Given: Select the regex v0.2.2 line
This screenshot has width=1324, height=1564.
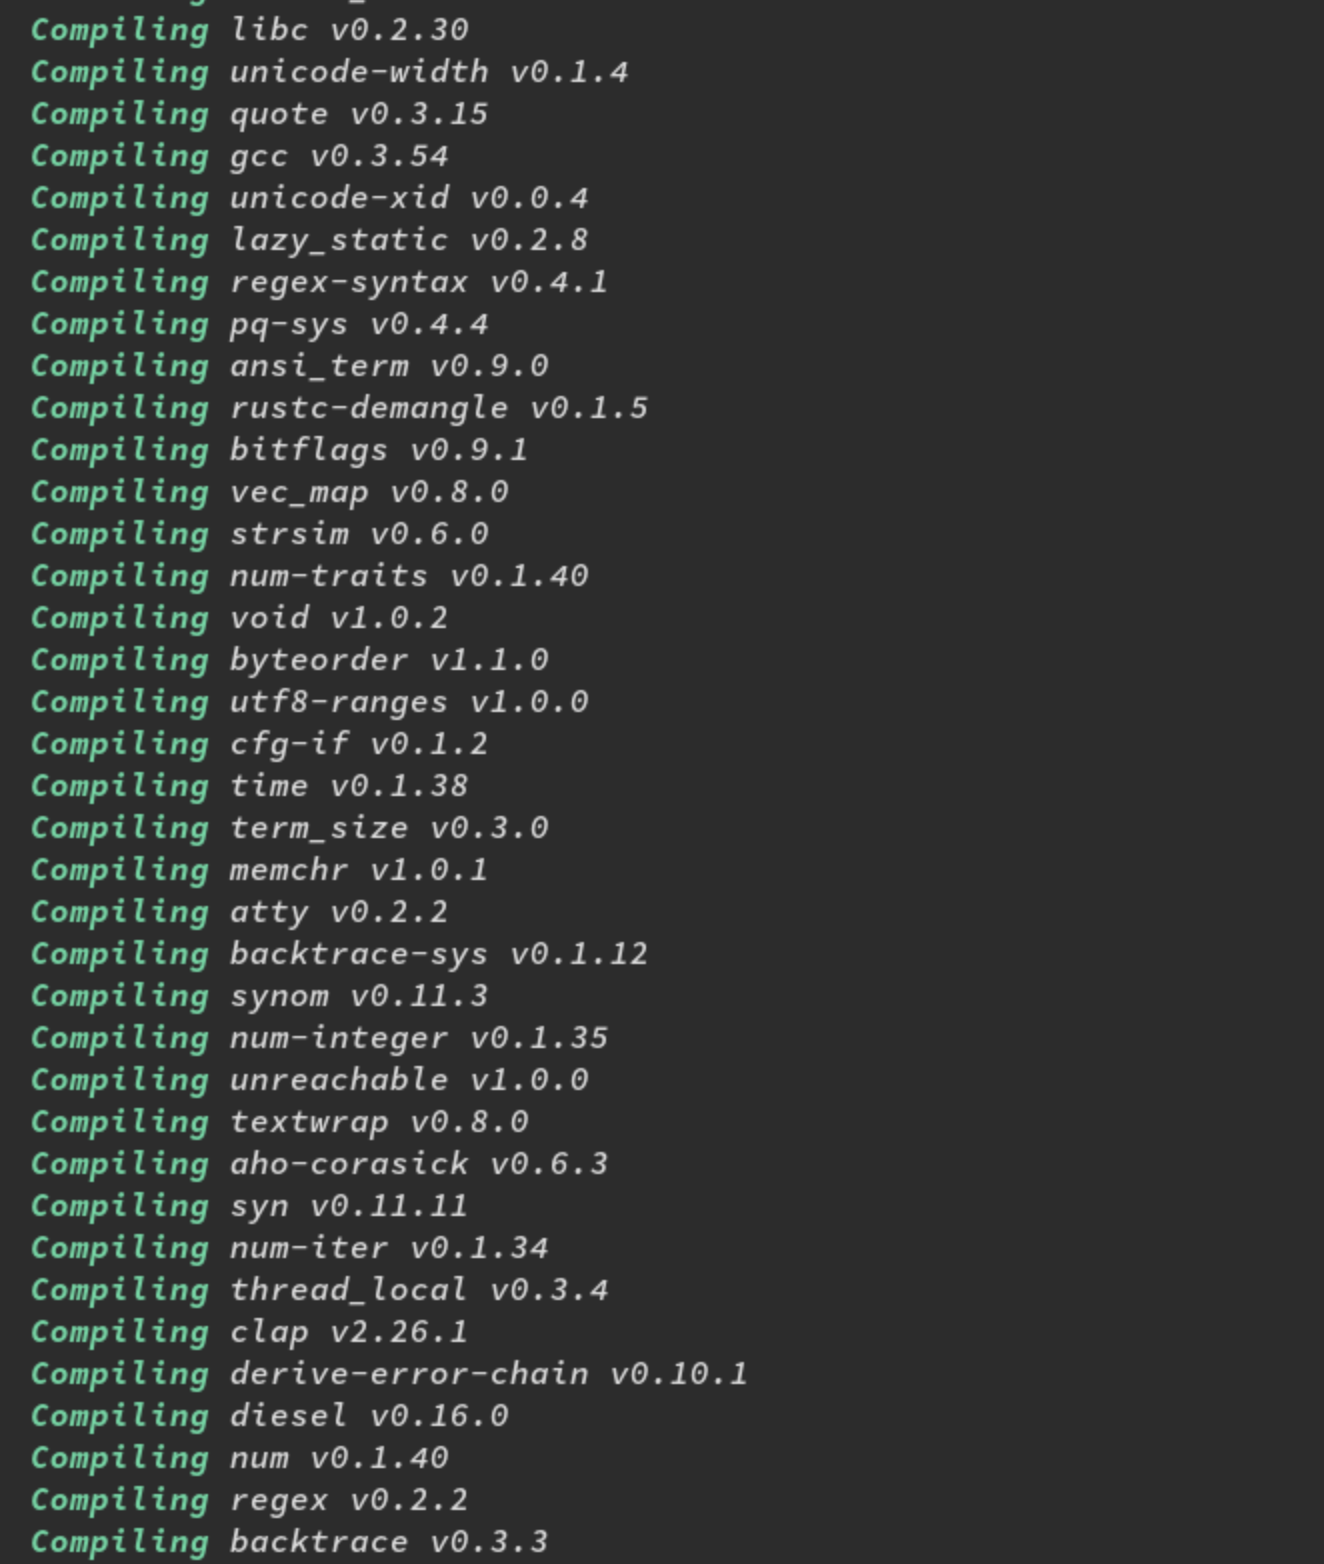Looking at the screenshot, I should [249, 1499].
